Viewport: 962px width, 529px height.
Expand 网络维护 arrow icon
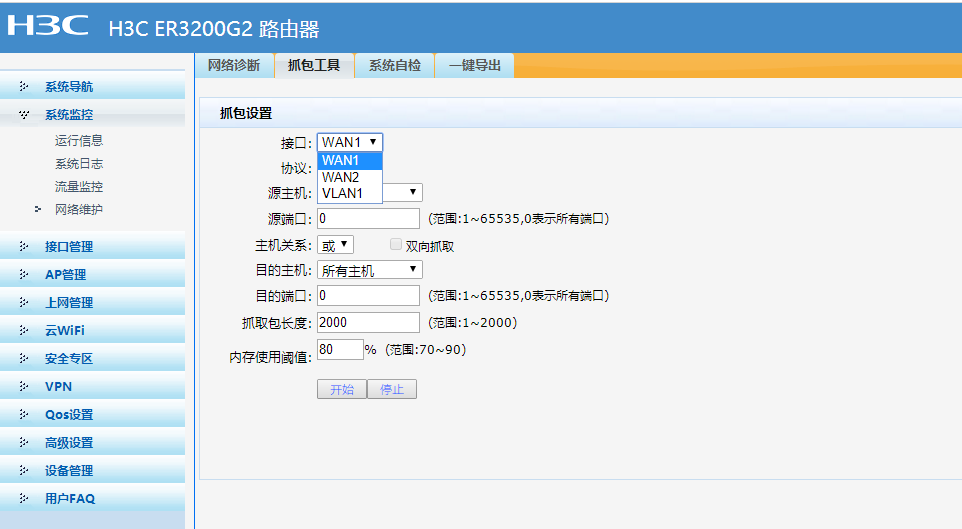38,209
